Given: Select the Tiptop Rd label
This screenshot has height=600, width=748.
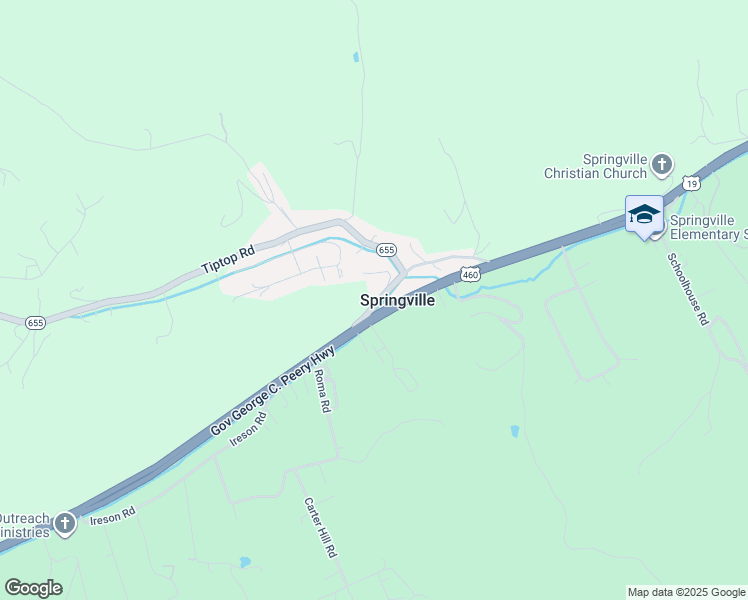Looking at the screenshot, I should click(x=228, y=260).
